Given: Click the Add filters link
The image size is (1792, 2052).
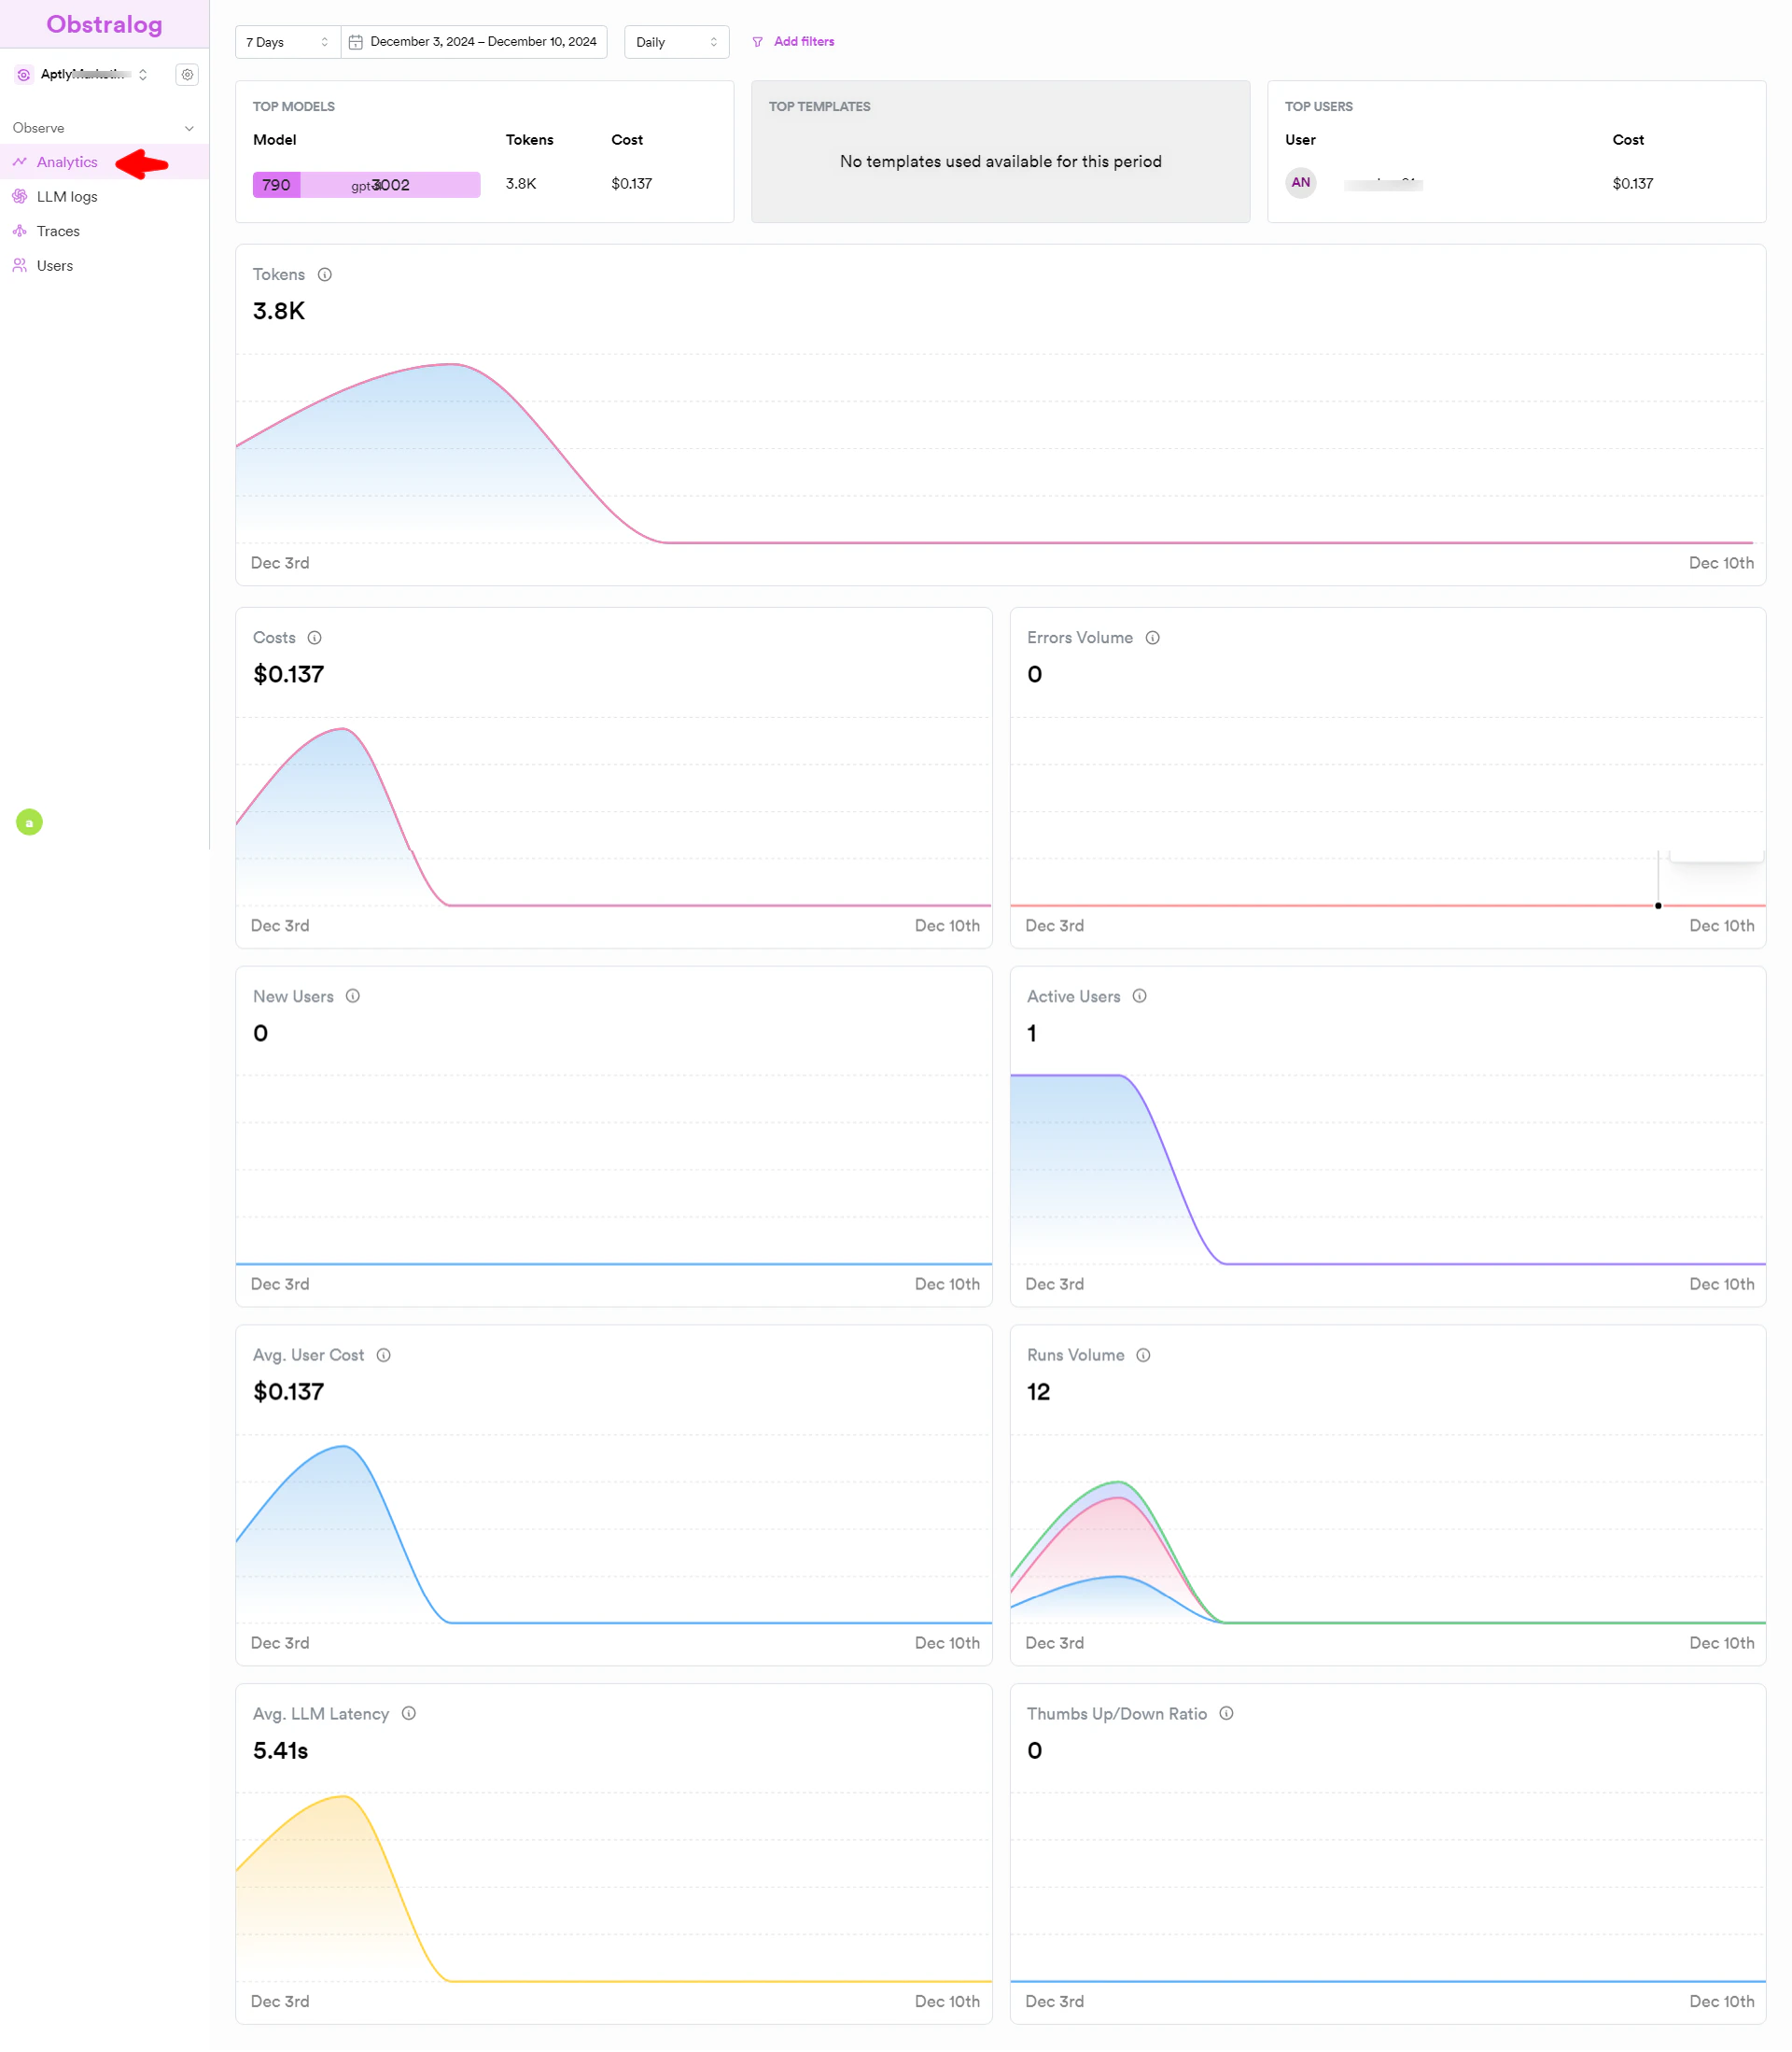Looking at the screenshot, I should (x=803, y=41).
